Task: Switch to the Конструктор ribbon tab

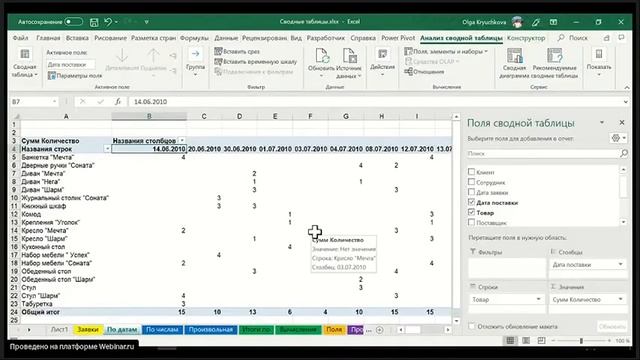Action: [526, 38]
